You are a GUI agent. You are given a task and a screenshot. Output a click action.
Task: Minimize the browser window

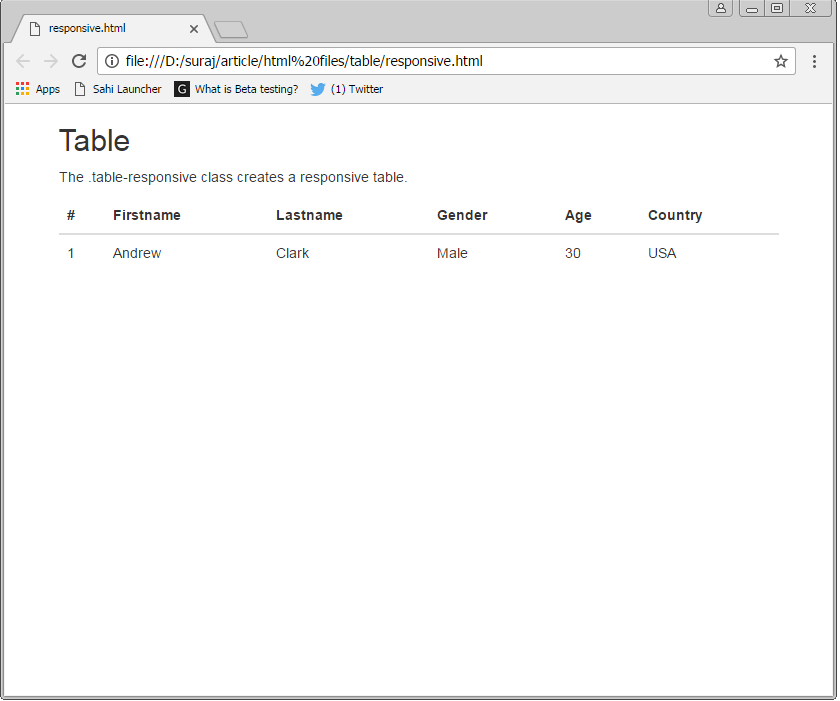[752, 8]
